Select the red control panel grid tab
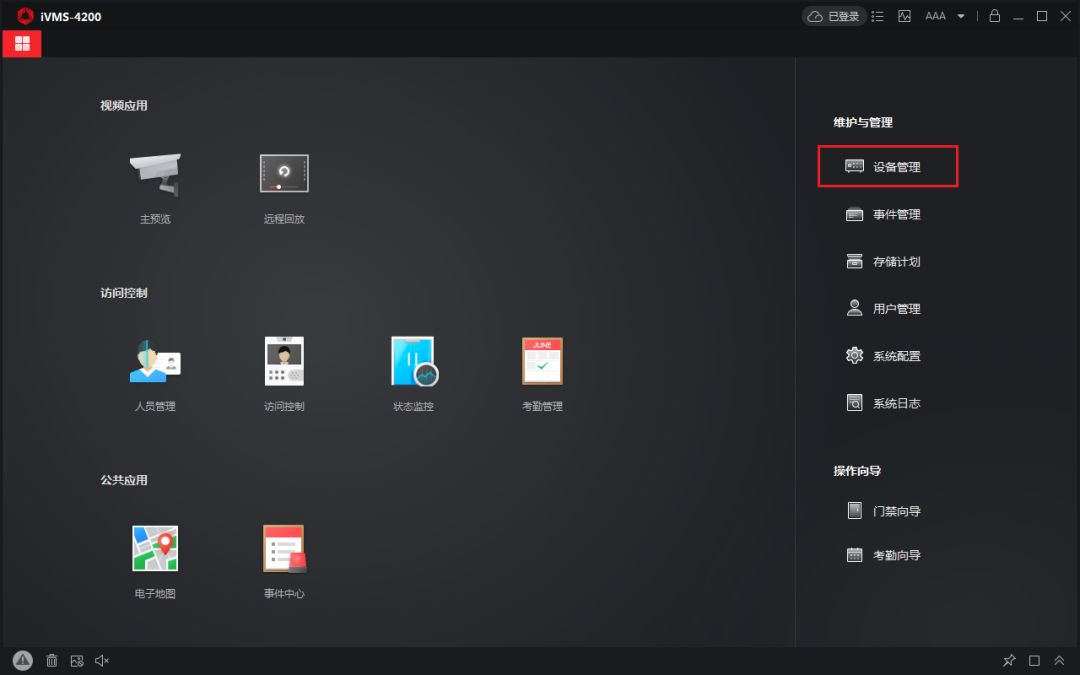 (x=22, y=43)
